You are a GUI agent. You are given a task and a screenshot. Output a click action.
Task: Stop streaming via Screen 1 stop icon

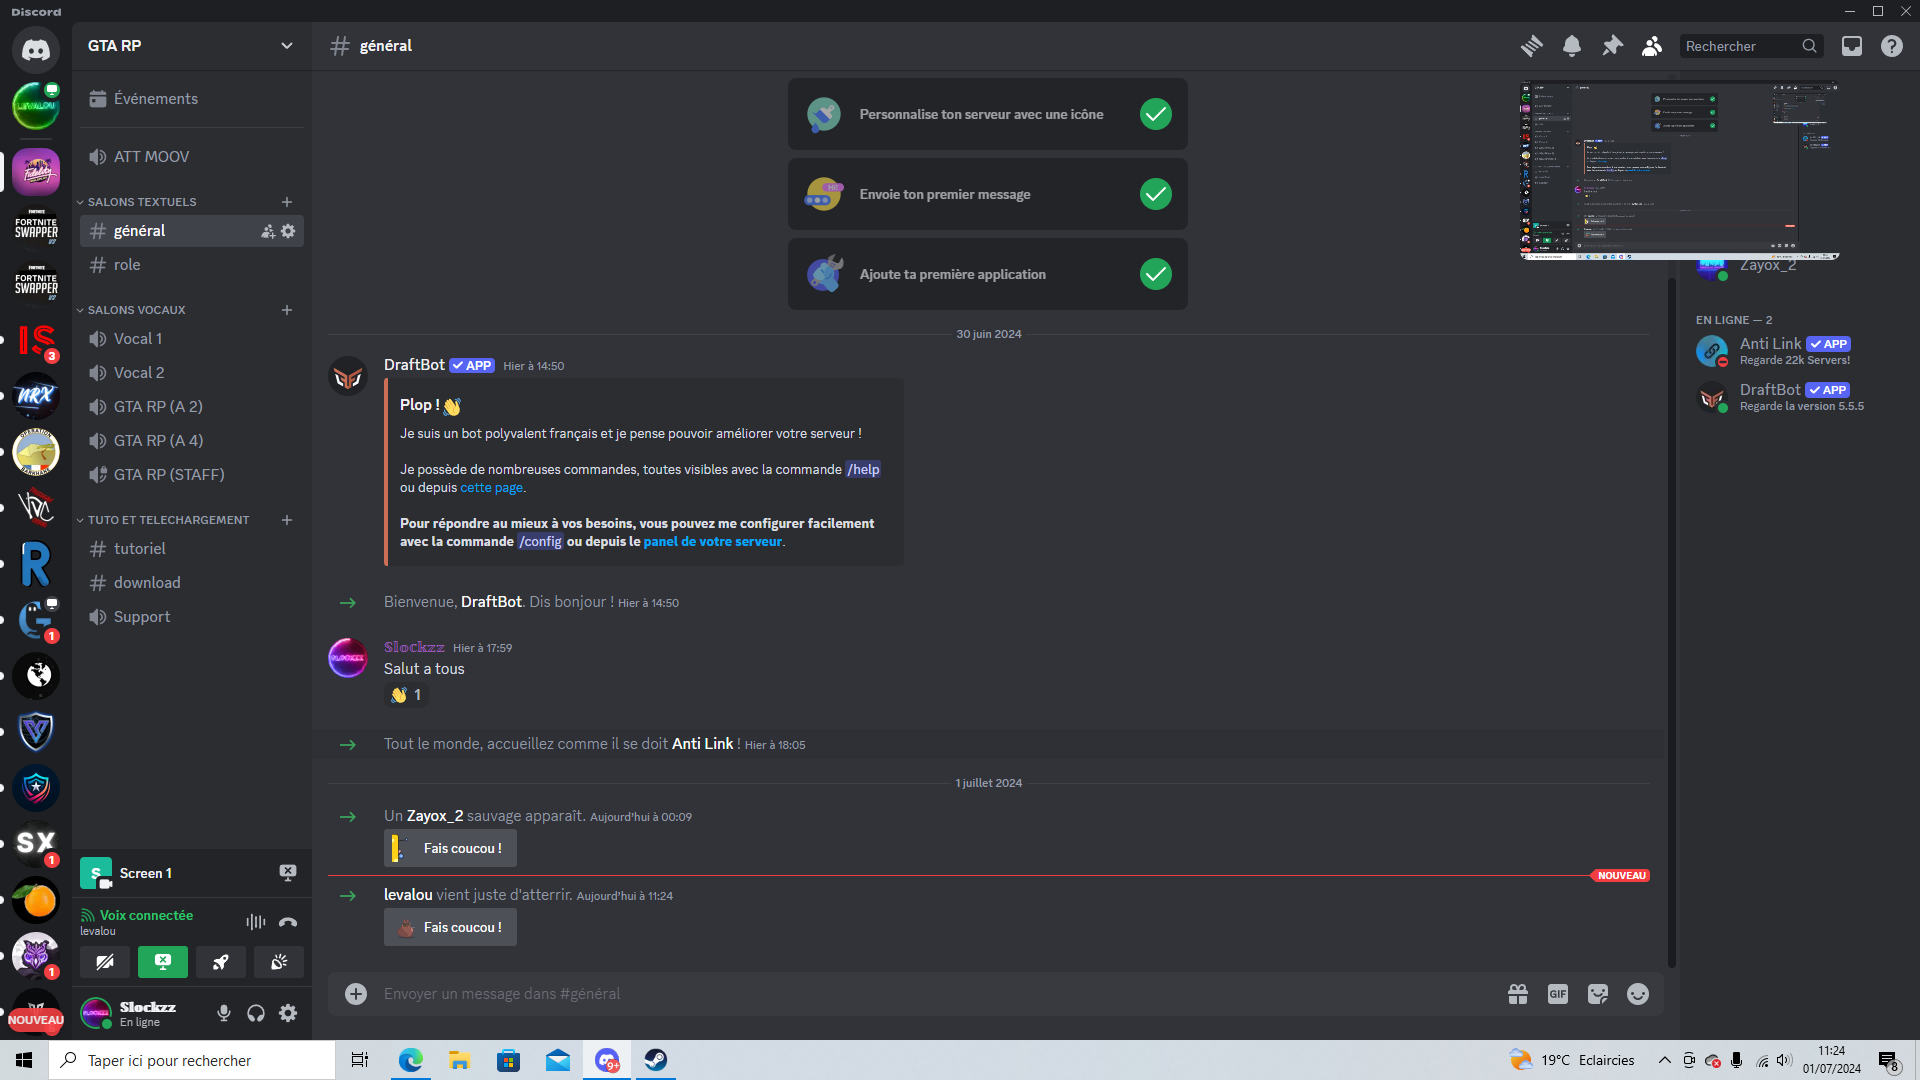[288, 873]
